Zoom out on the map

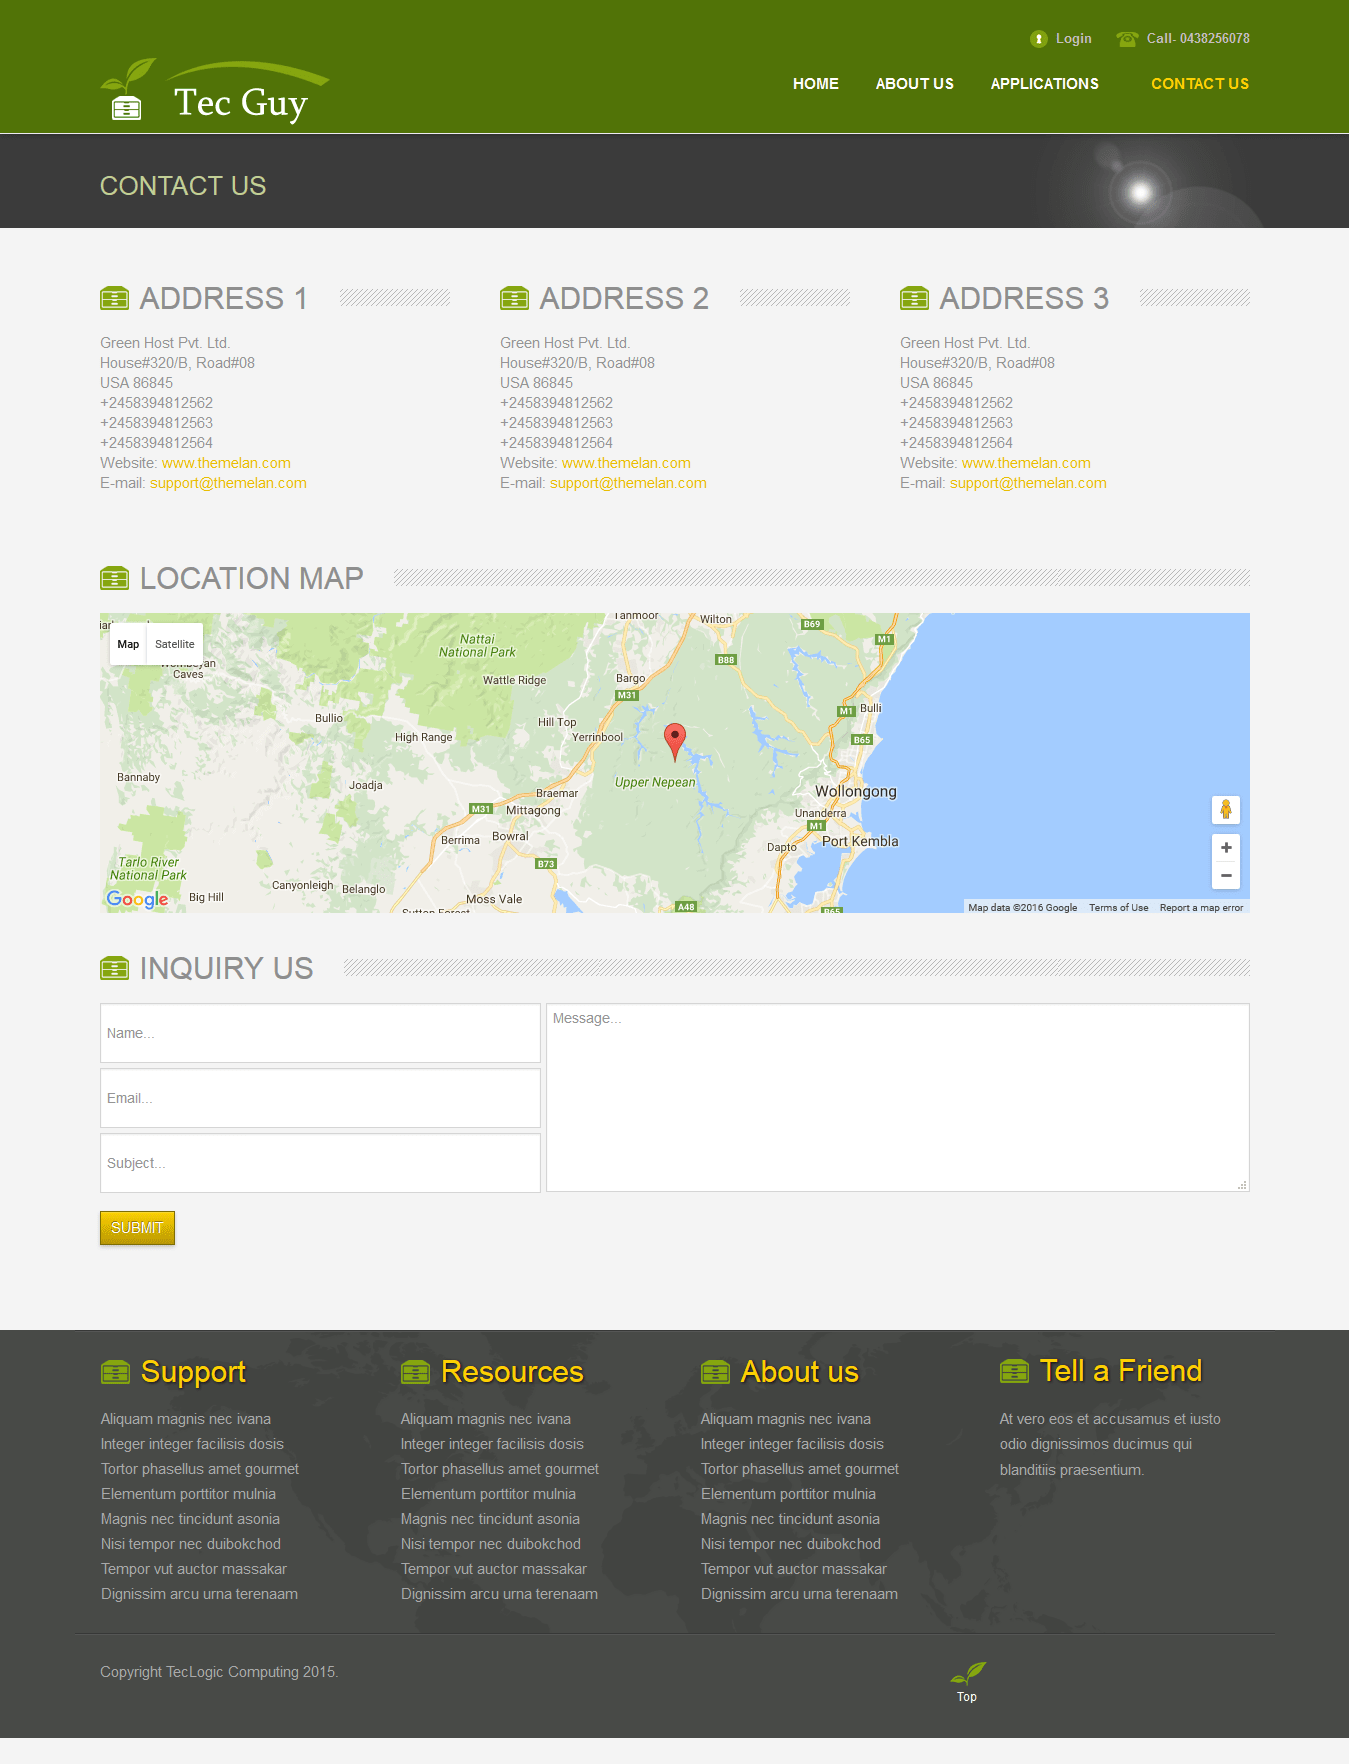[x=1226, y=875]
